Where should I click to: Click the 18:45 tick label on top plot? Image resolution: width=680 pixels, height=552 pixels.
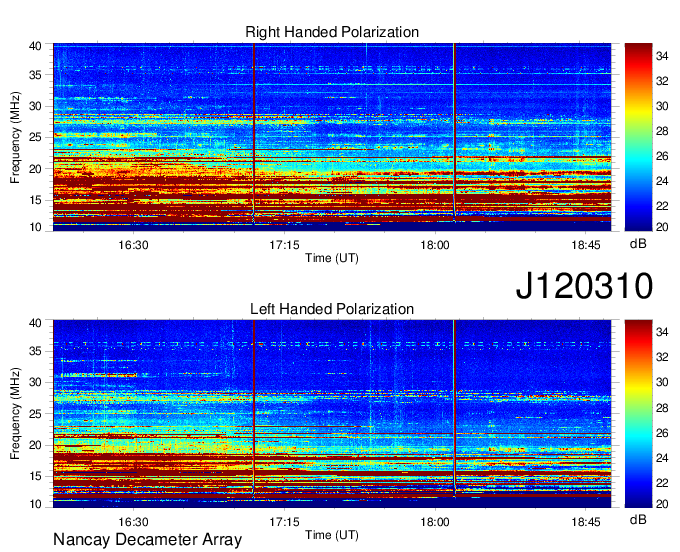point(585,245)
